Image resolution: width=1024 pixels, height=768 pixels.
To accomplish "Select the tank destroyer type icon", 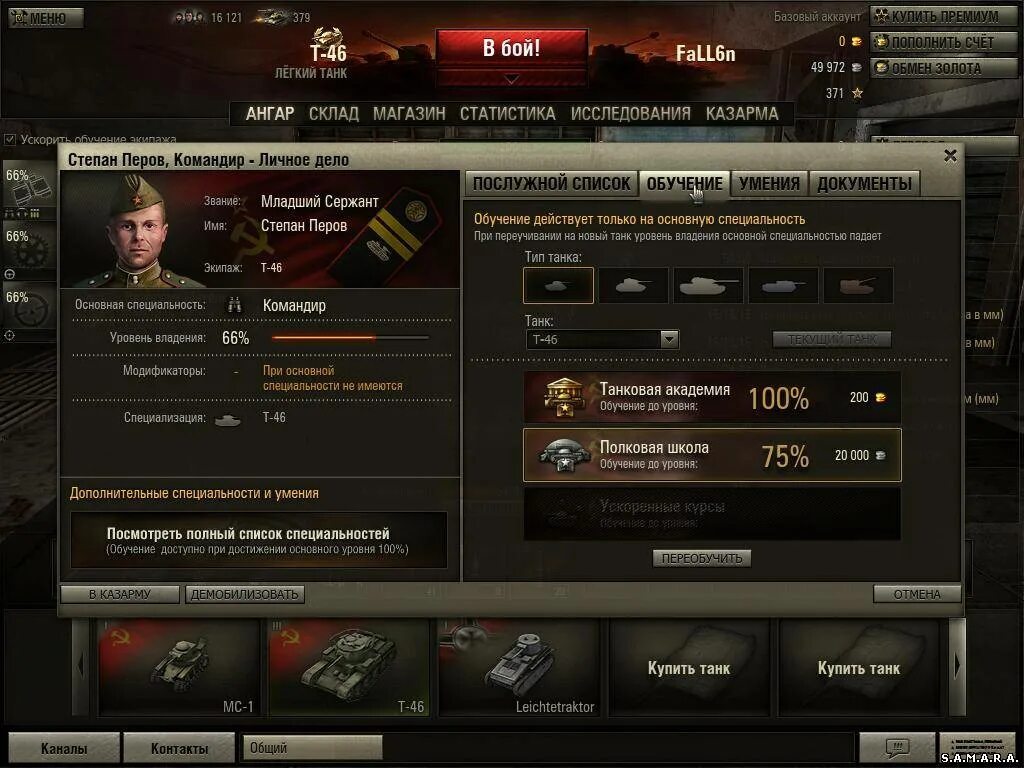I will pyautogui.click(x=783, y=285).
